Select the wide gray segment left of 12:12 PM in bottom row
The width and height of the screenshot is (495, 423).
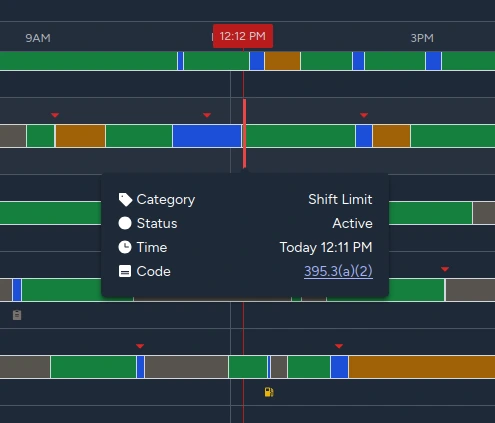click(186, 367)
